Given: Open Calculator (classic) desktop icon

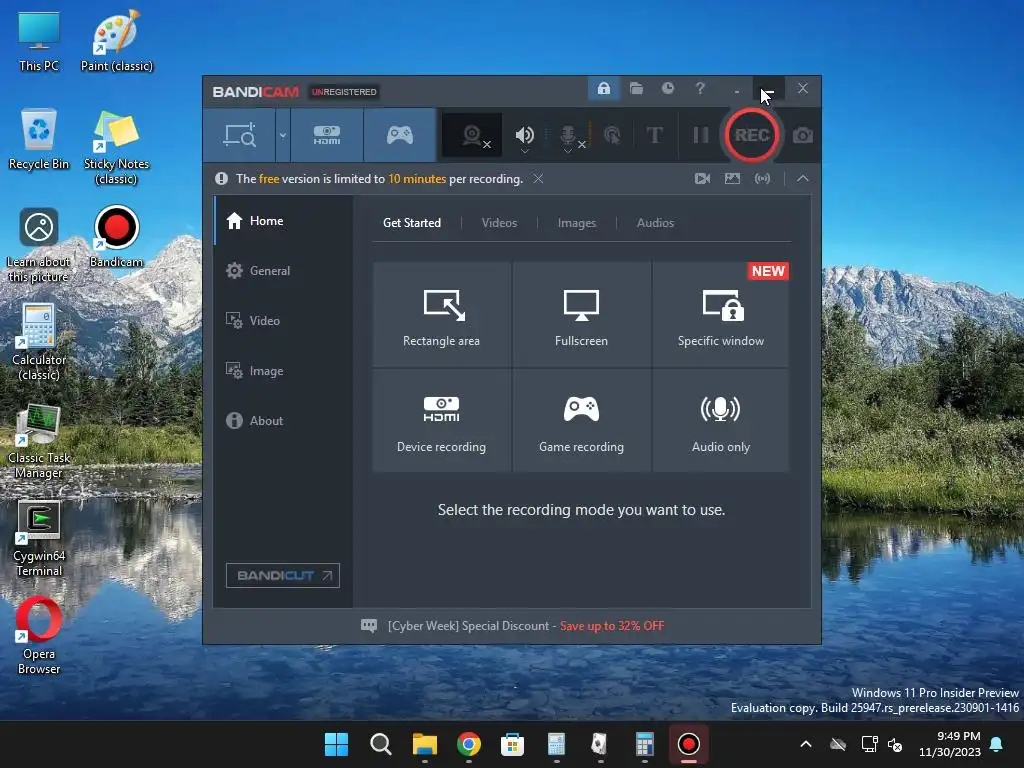Looking at the screenshot, I should pyautogui.click(x=39, y=342).
